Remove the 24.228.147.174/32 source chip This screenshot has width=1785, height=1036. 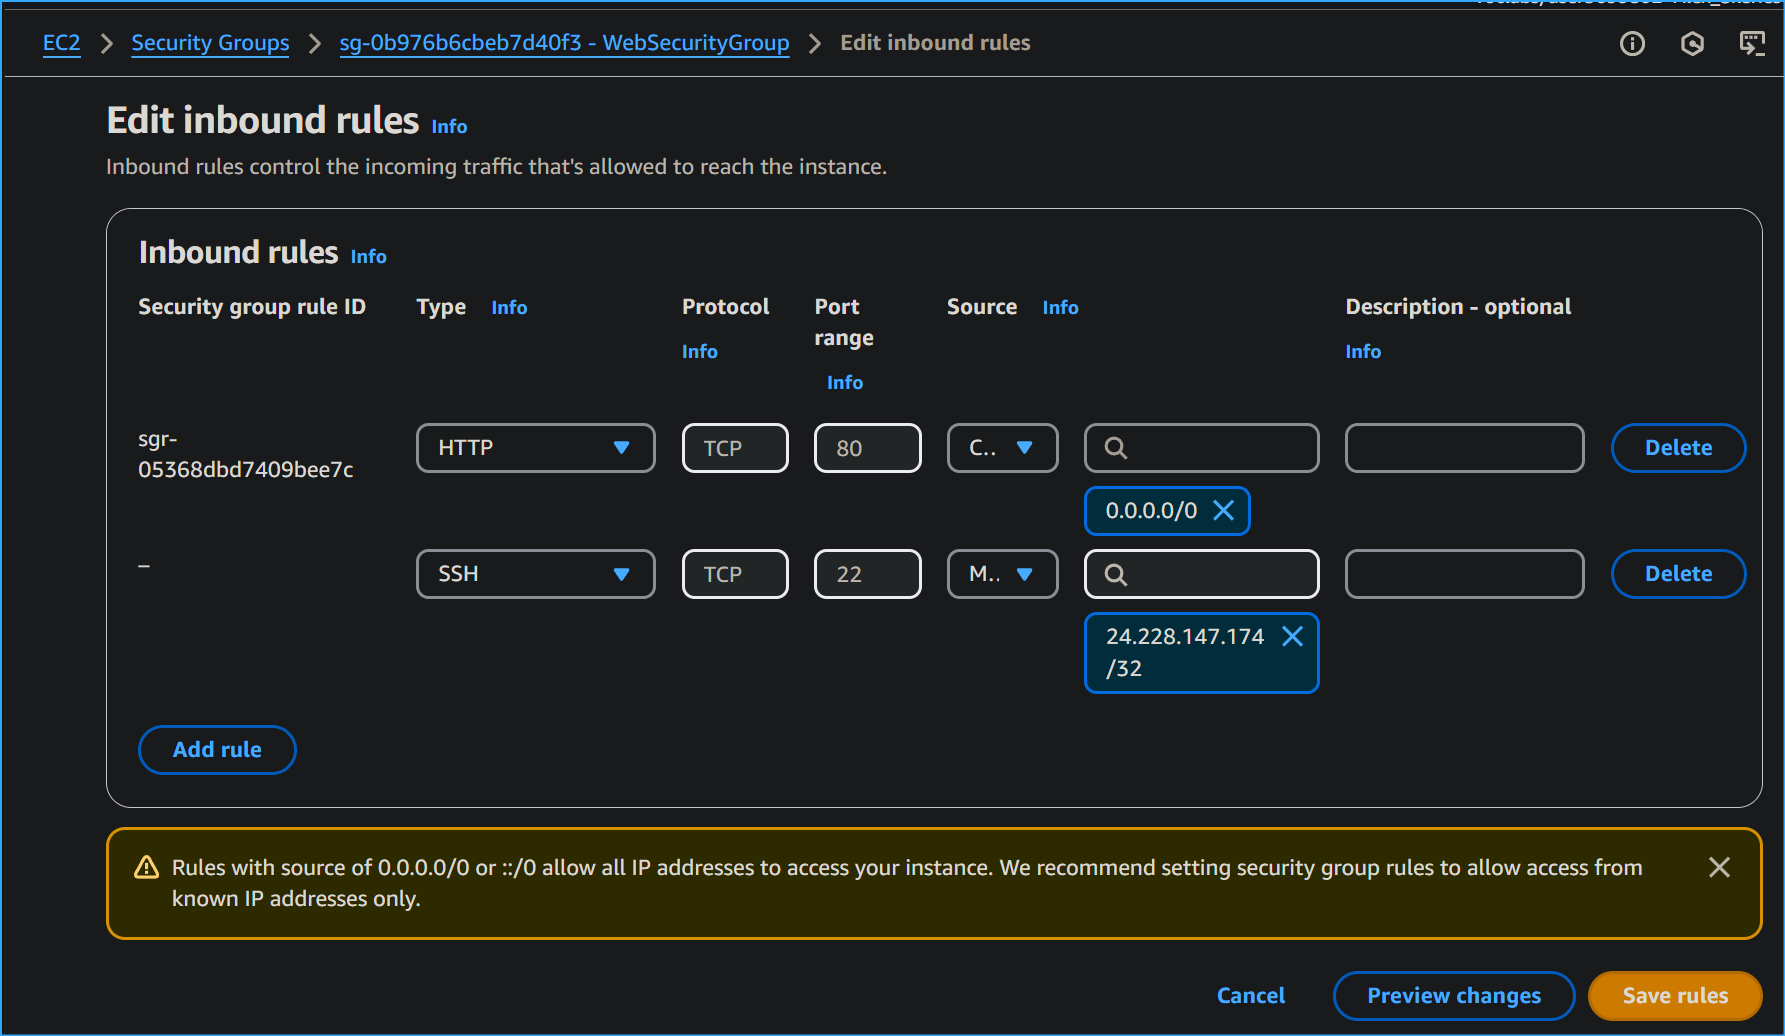click(x=1292, y=636)
